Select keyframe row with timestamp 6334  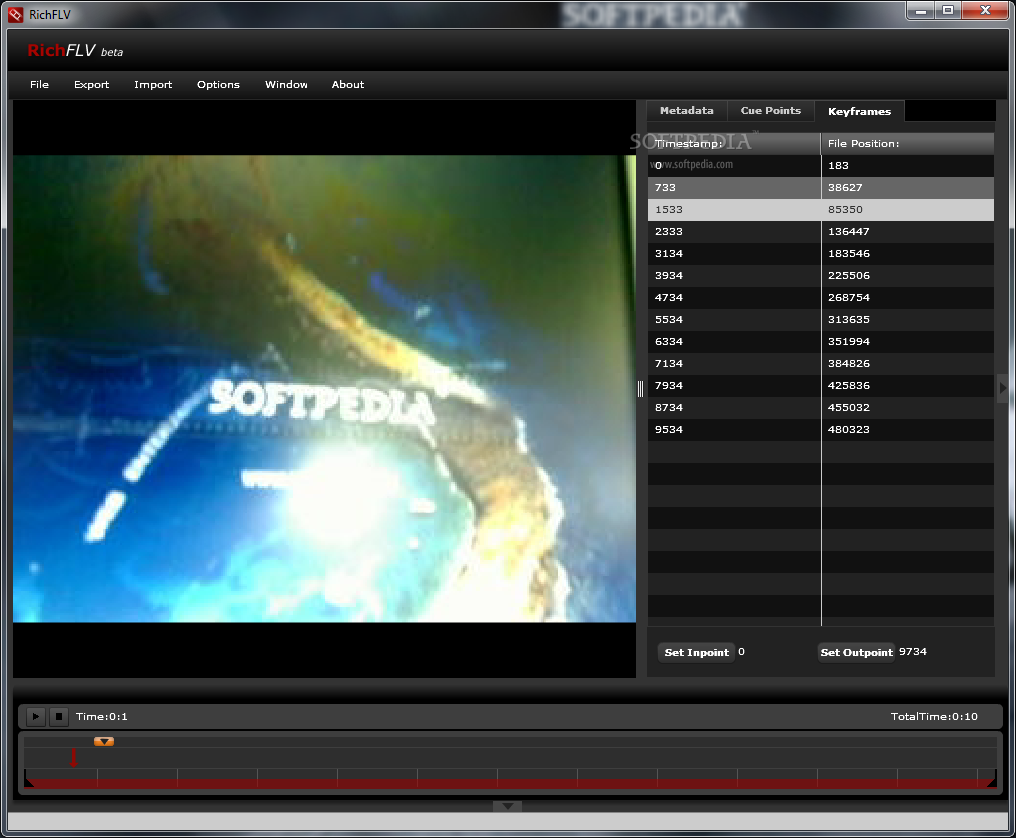pyautogui.click(x=821, y=342)
